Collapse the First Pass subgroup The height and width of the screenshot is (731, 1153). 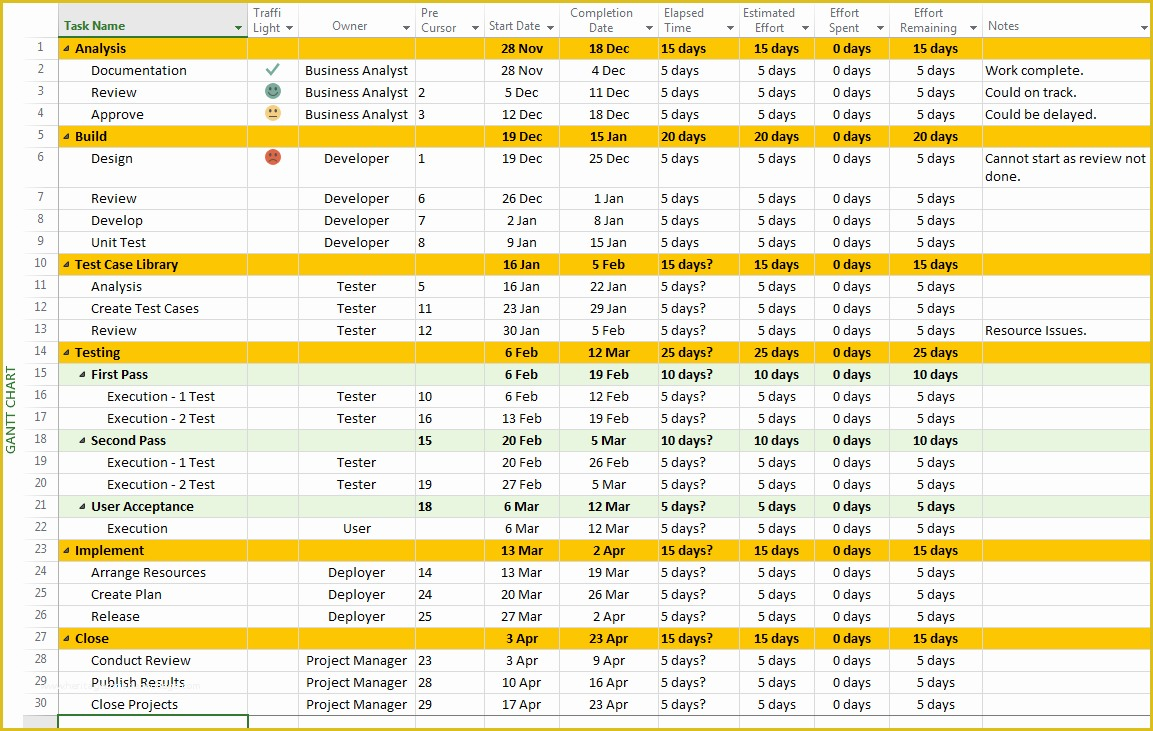tap(83, 374)
